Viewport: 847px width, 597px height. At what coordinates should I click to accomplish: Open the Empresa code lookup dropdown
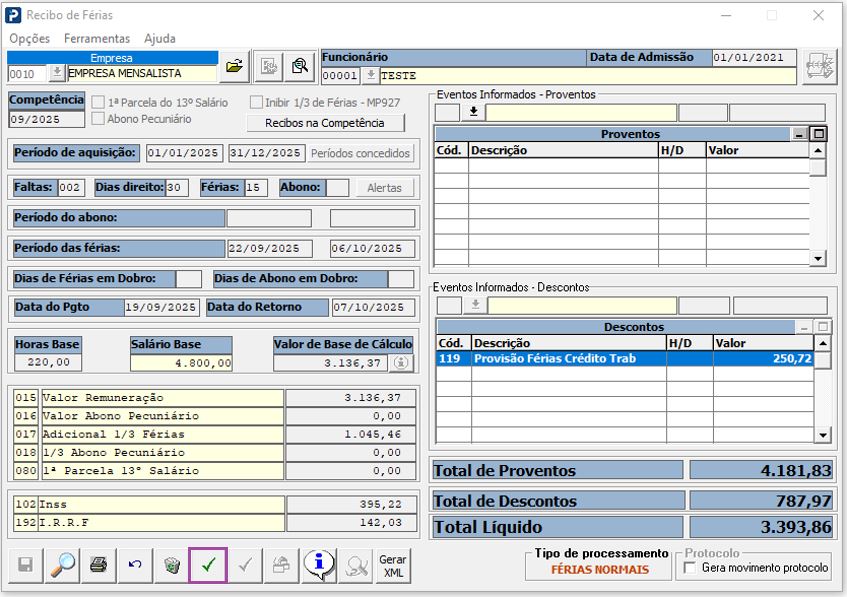(57, 73)
